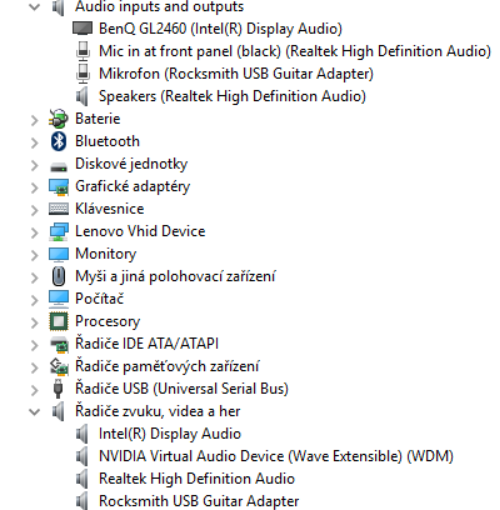Expand the Řadiče USB category
This screenshot has width=500, height=510.
[x=34, y=390]
